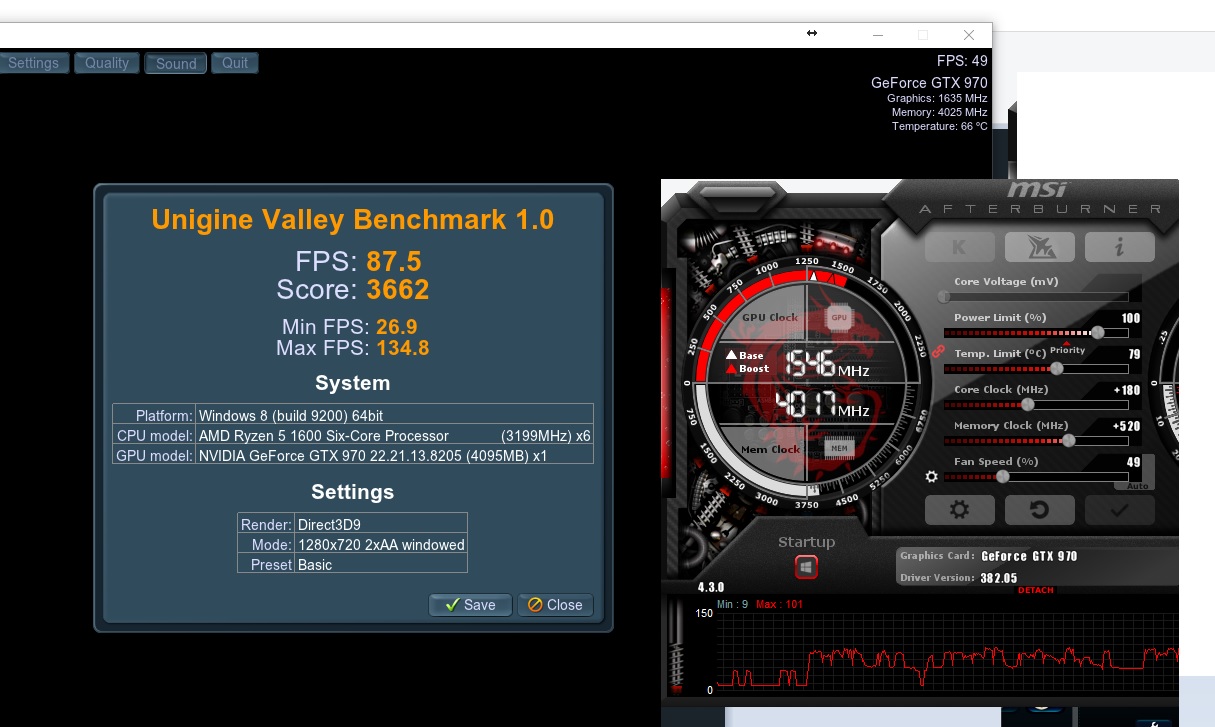Image resolution: width=1215 pixels, height=727 pixels.
Task: Click the link icon between power and temp limit
Action: (x=938, y=351)
